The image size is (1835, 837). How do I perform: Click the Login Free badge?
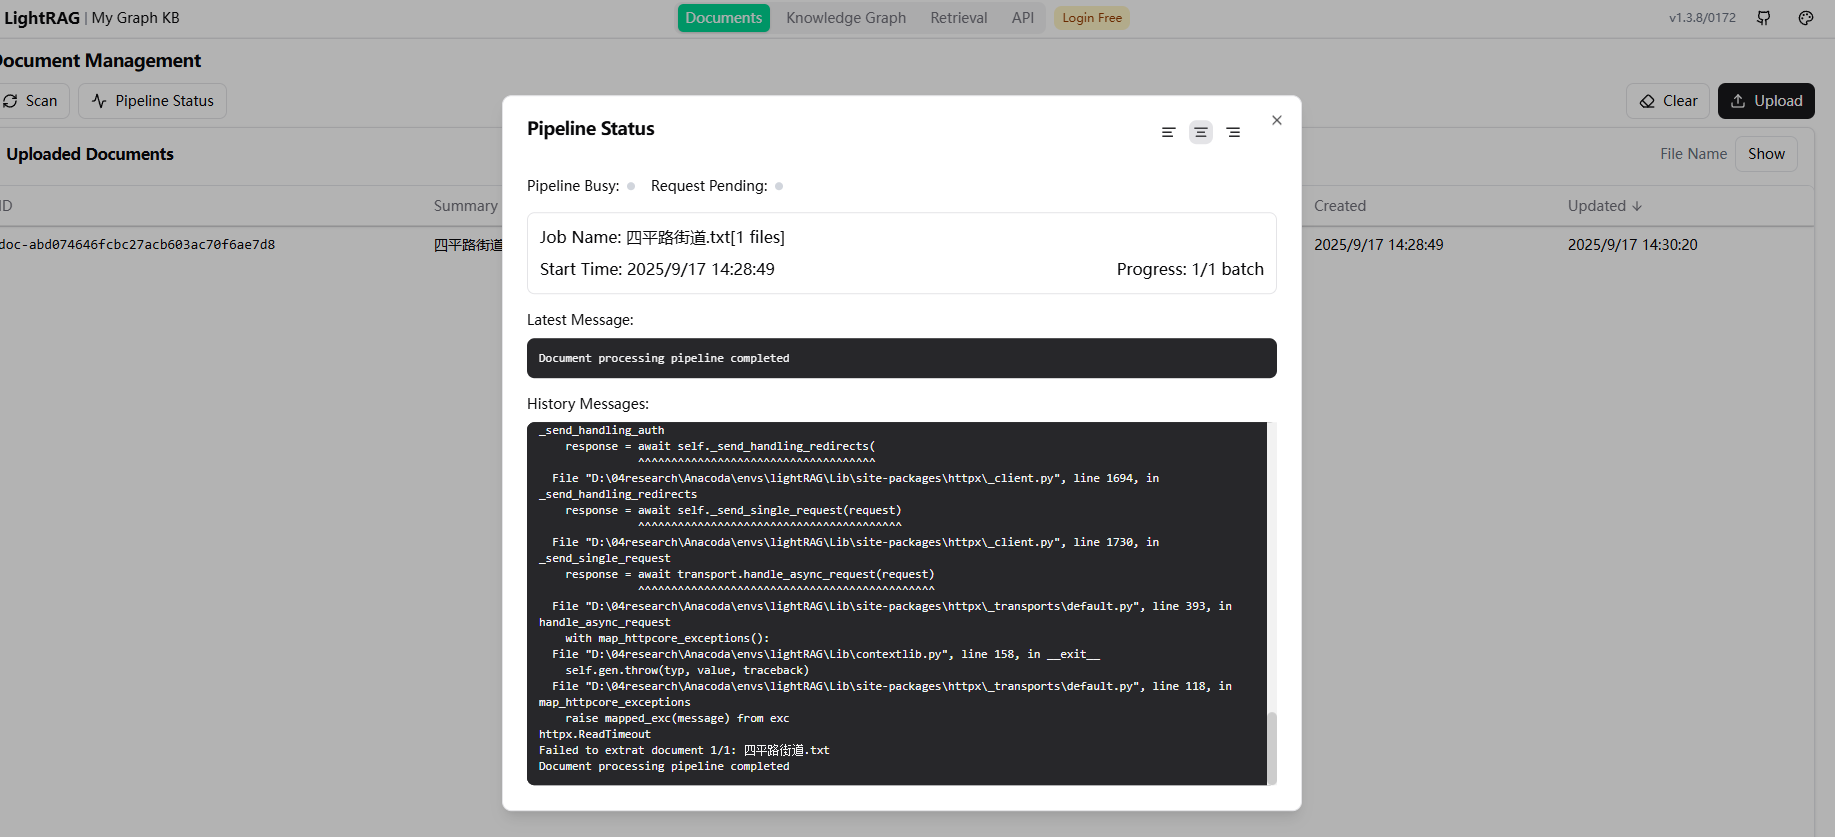[x=1092, y=18]
